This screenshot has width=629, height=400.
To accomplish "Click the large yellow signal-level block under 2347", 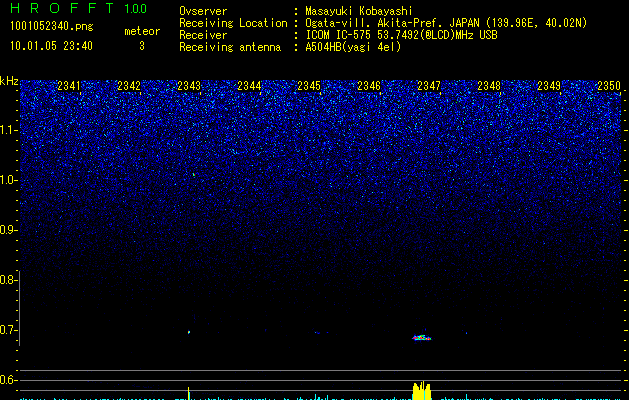I will coord(422,391).
